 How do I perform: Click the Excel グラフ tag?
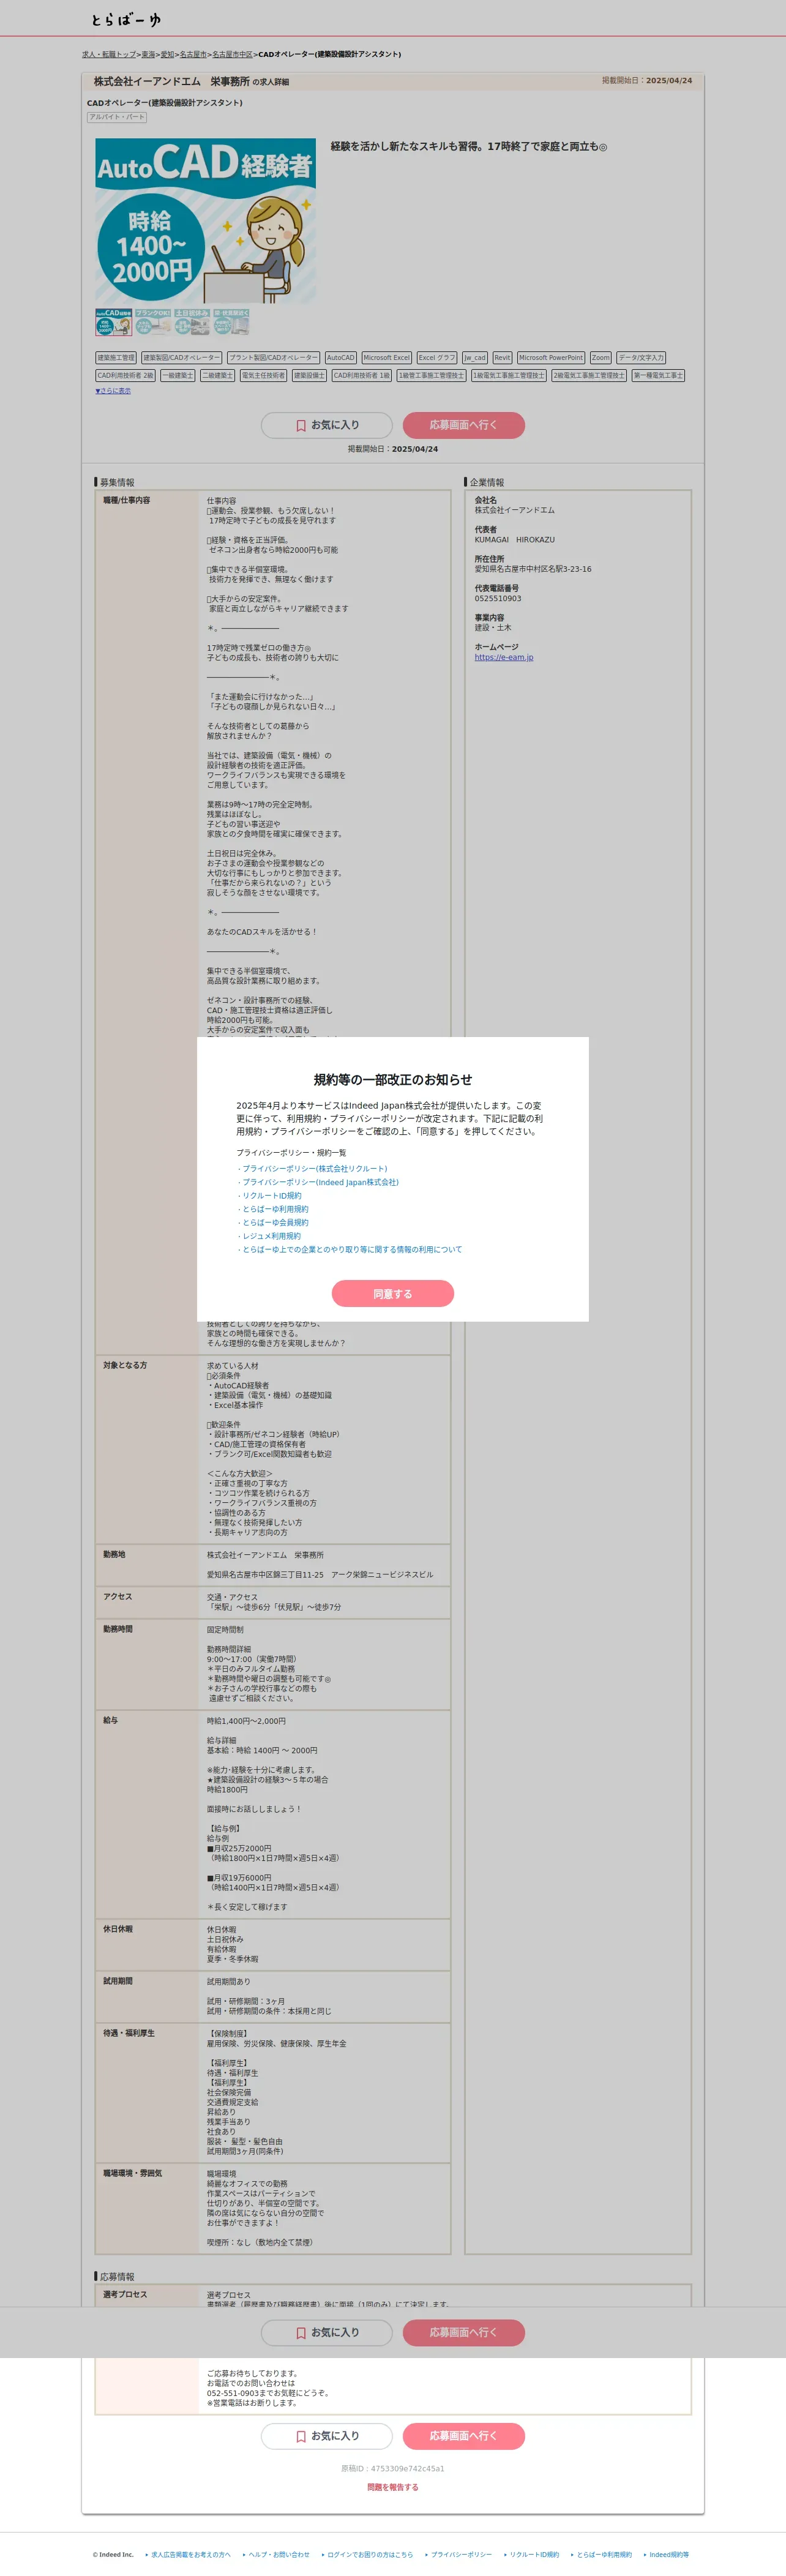(x=436, y=357)
